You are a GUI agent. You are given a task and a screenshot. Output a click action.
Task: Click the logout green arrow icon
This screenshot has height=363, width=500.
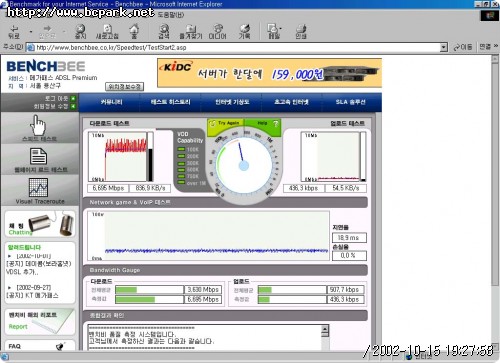point(73,98)
